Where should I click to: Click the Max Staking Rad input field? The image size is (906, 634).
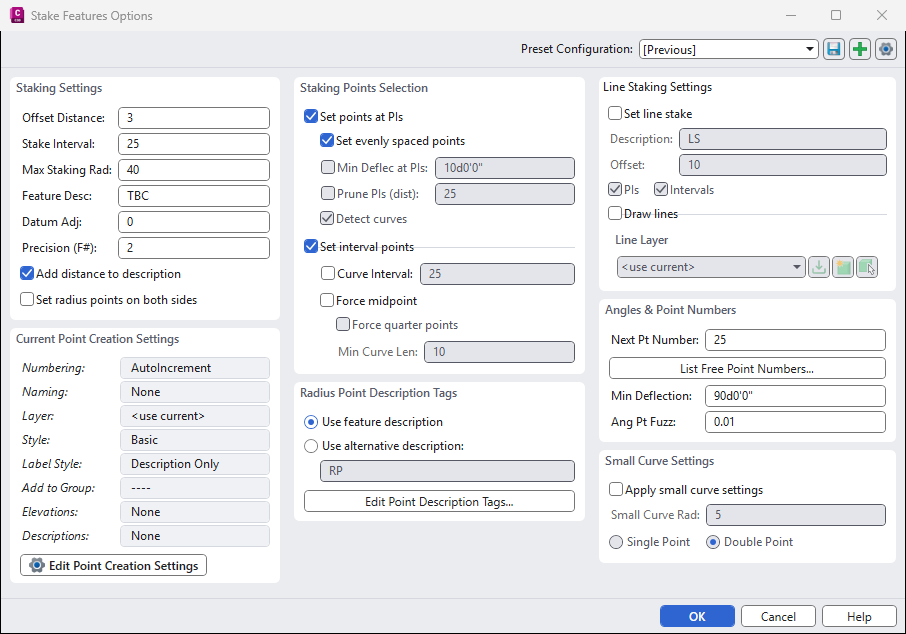(x=194, y=170)
